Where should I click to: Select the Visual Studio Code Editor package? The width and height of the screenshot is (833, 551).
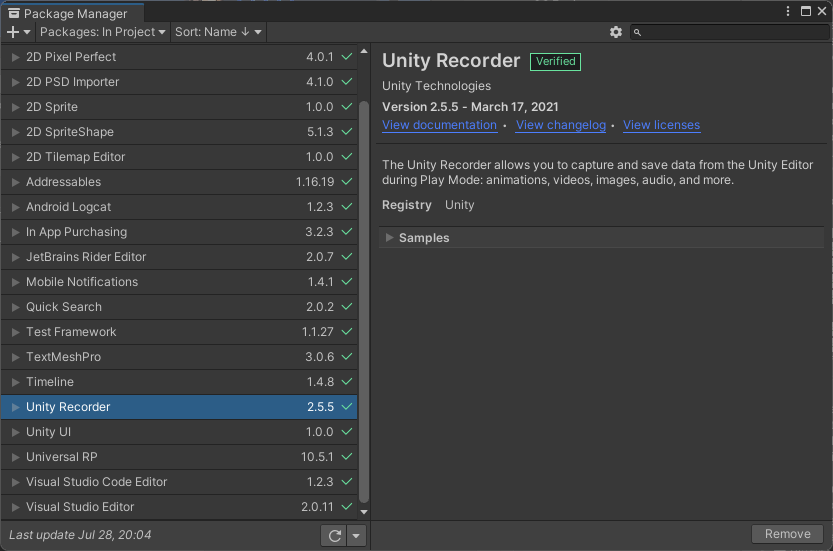click(x=179, y=481)
